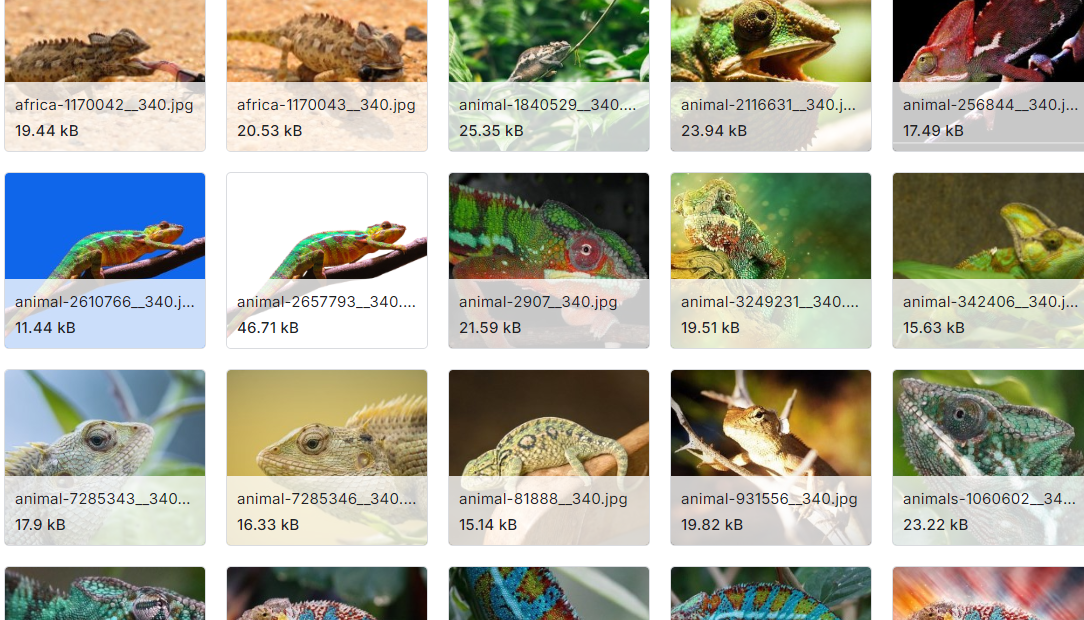Click the animal-931556__340.jpg image card
This screenshot has height=620, width=1084.
771,458
